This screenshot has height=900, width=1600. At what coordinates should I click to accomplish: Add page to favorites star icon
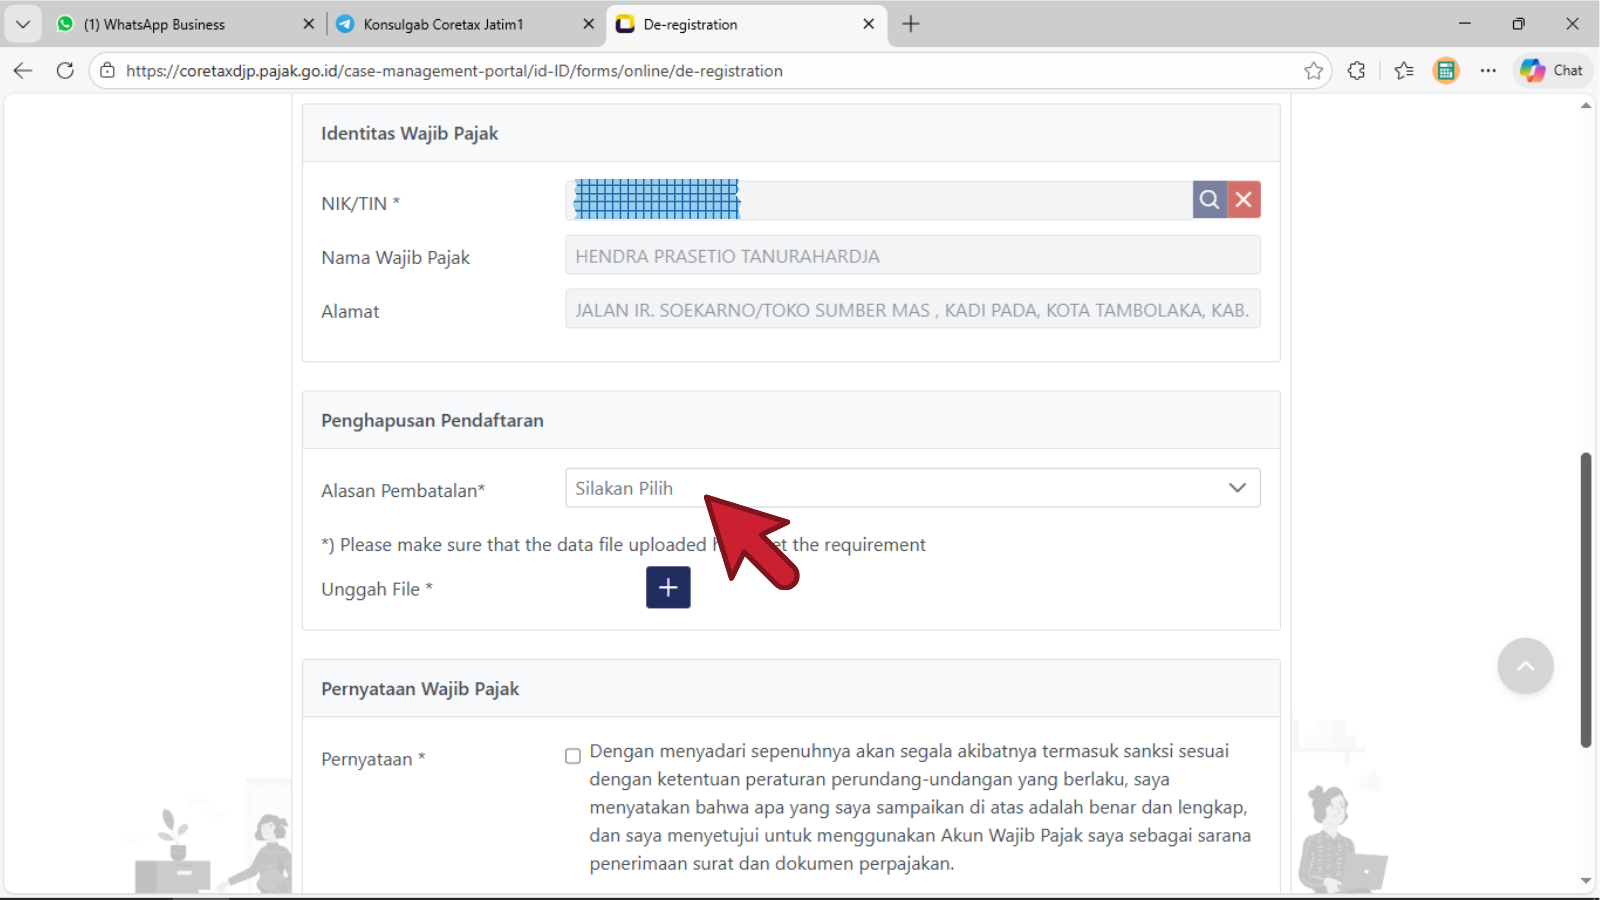pyautogui.click(x=1313, y=71)
